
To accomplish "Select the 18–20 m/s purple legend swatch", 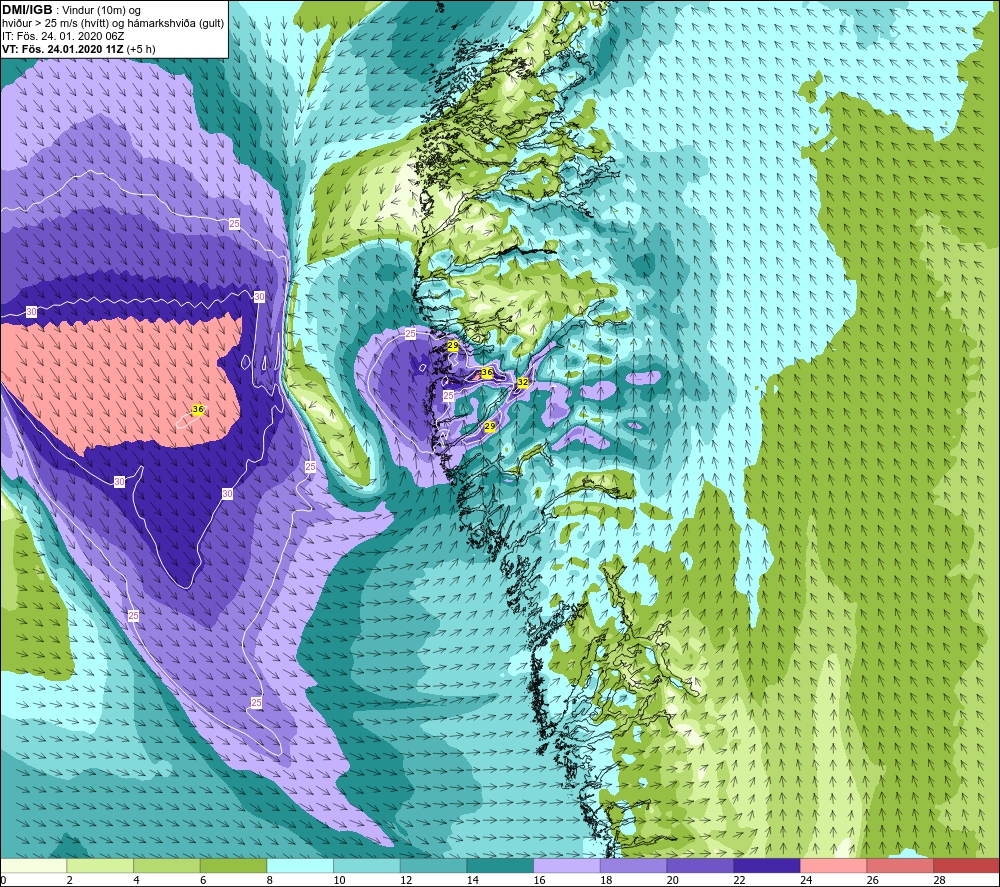I will coord(633,866).
